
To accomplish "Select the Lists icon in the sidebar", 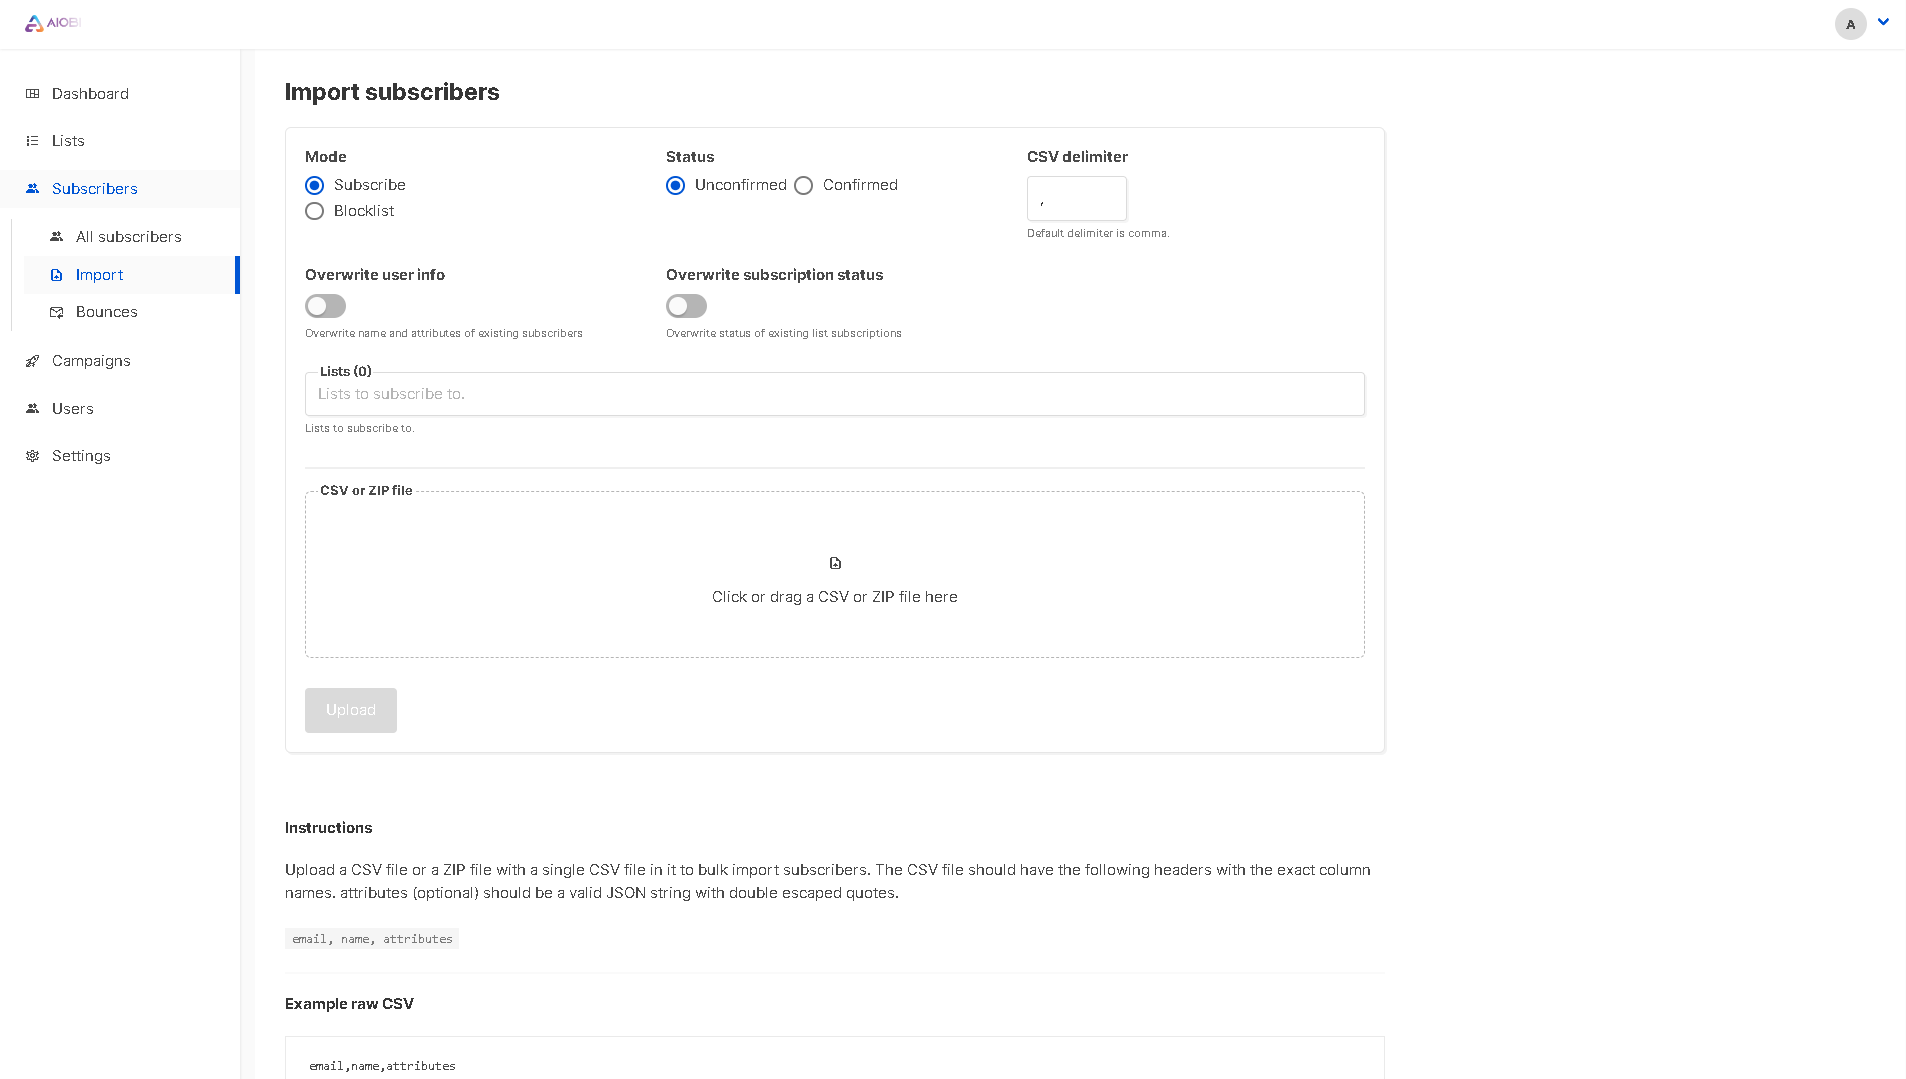I will 33,141.
